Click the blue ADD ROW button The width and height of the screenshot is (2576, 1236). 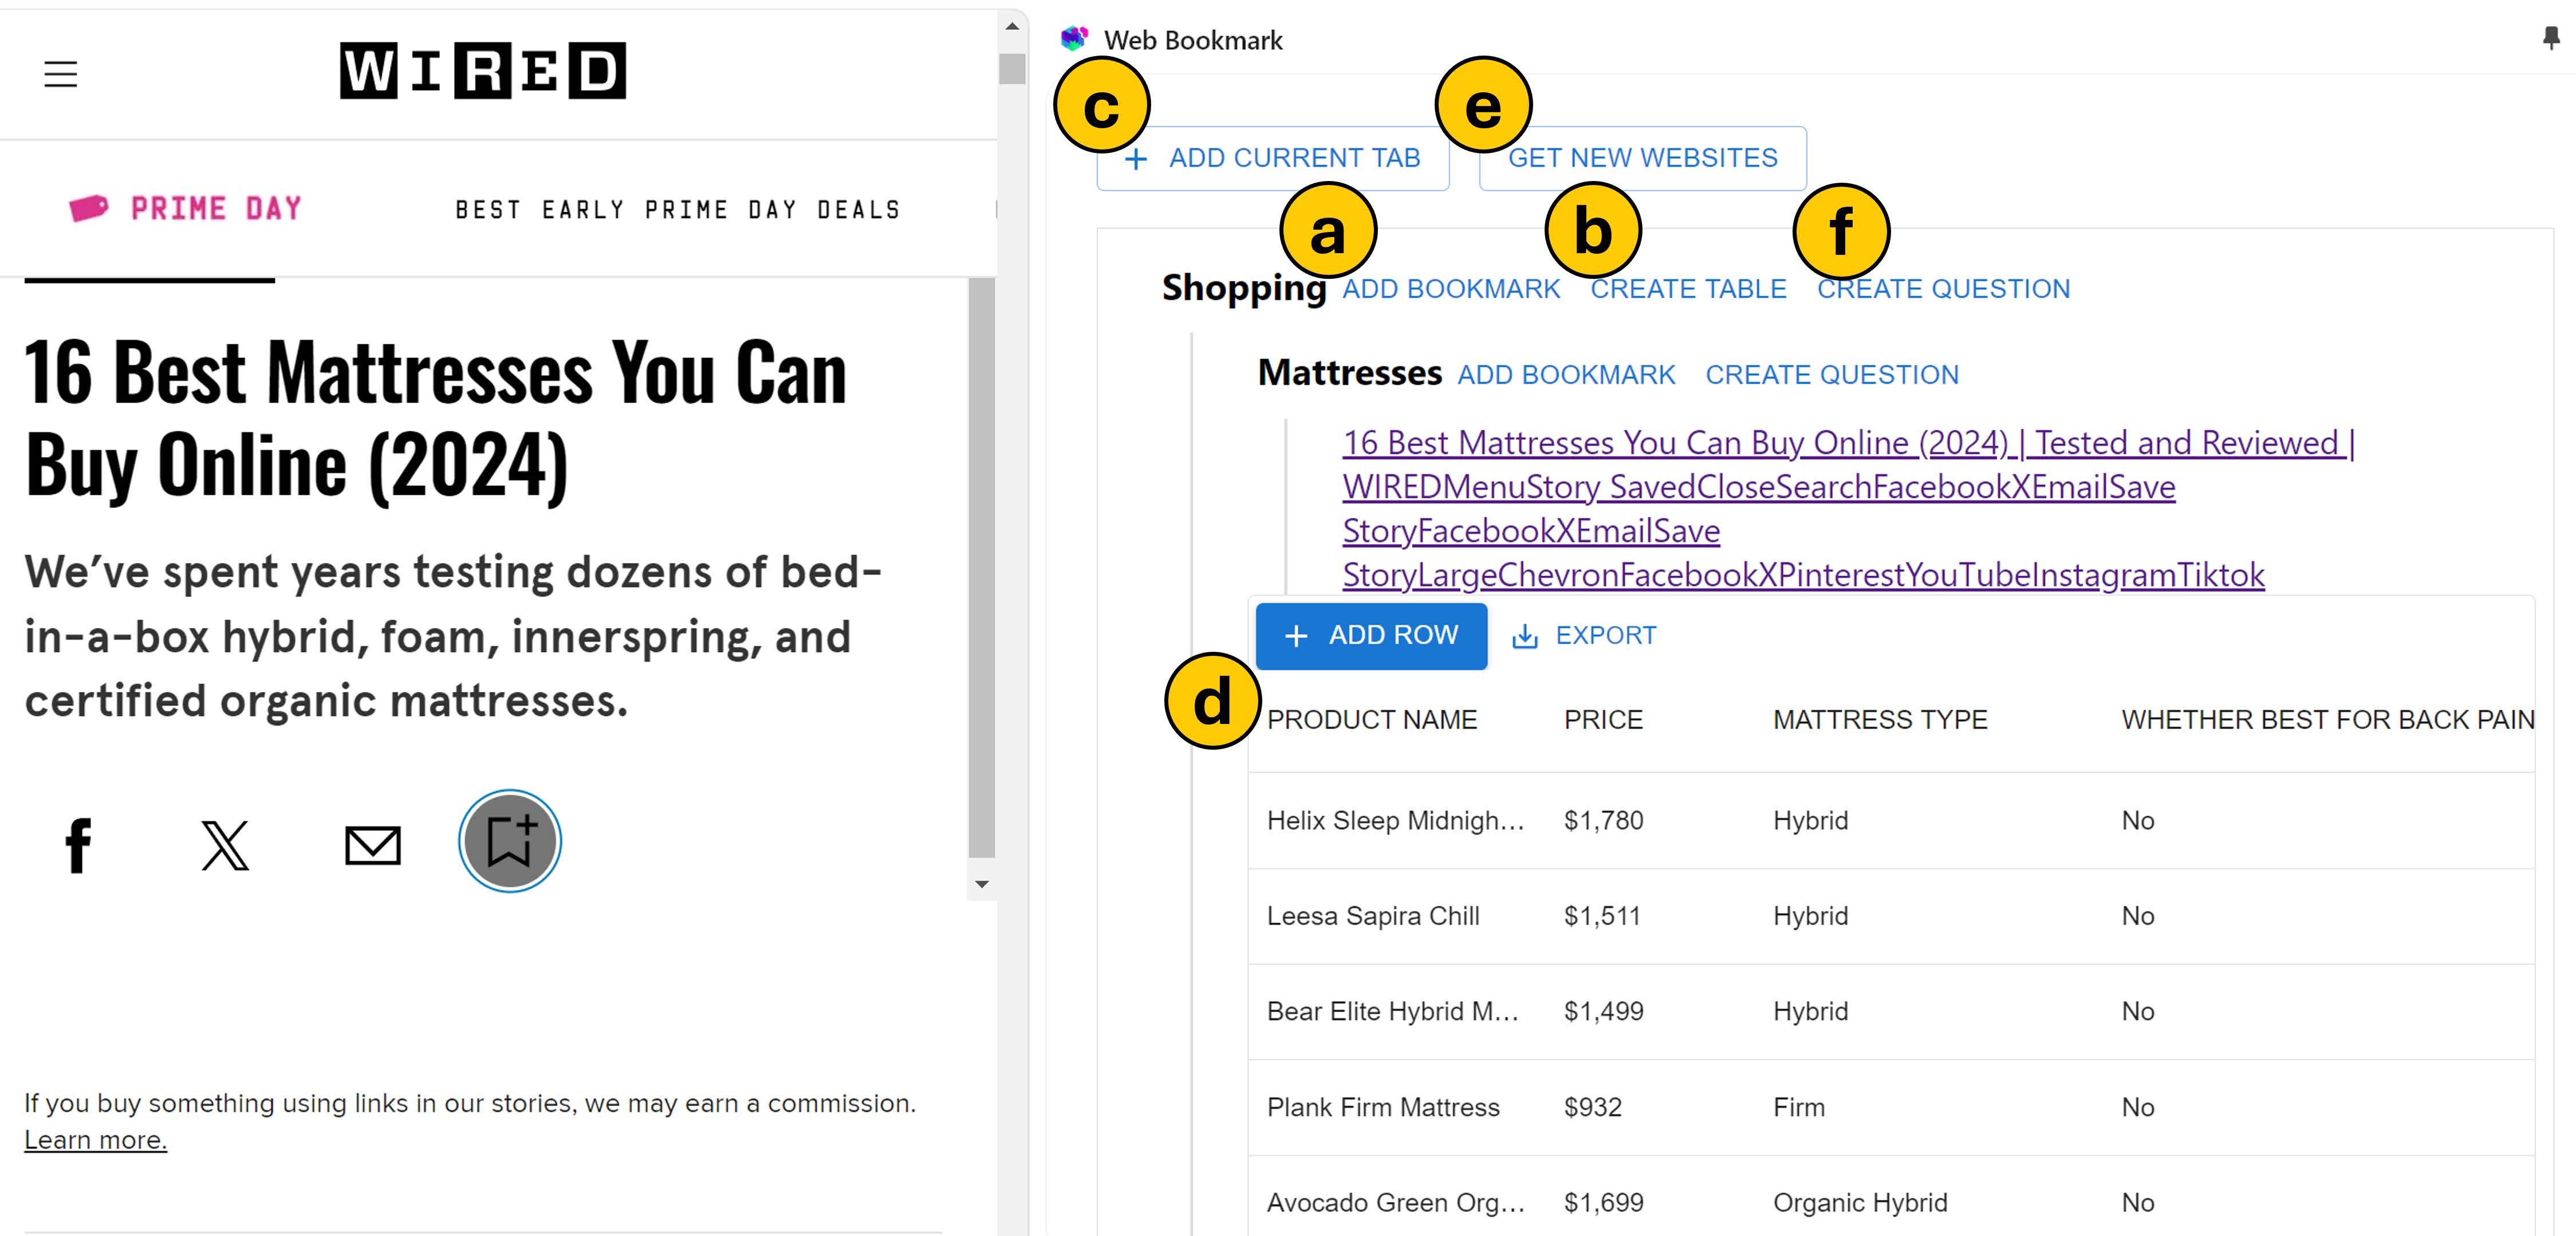[x=1372, y=636]
